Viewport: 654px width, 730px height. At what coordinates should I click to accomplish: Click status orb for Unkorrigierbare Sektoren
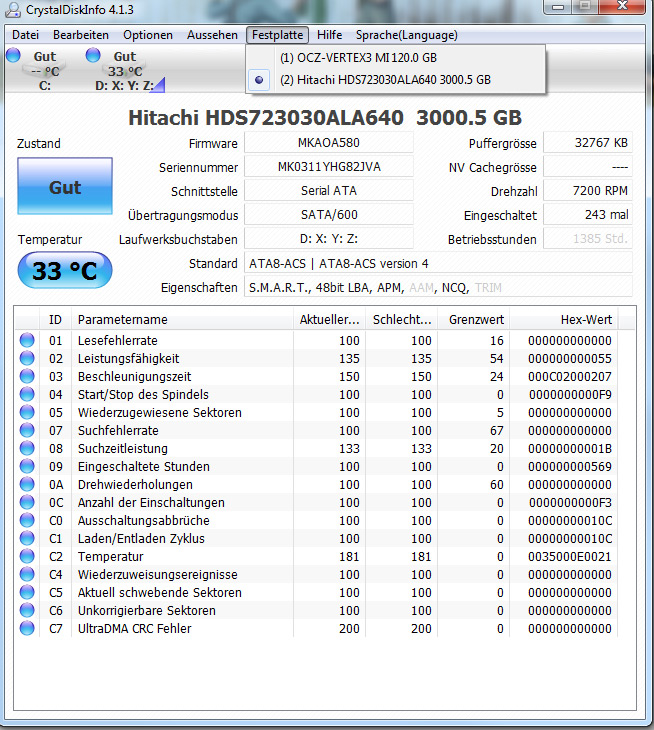(27, 610)
